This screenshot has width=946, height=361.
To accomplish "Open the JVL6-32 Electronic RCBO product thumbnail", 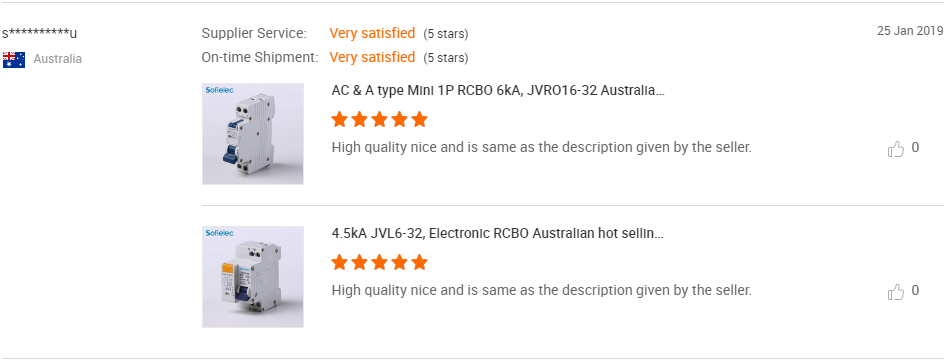I will click(x=253, y=276).
